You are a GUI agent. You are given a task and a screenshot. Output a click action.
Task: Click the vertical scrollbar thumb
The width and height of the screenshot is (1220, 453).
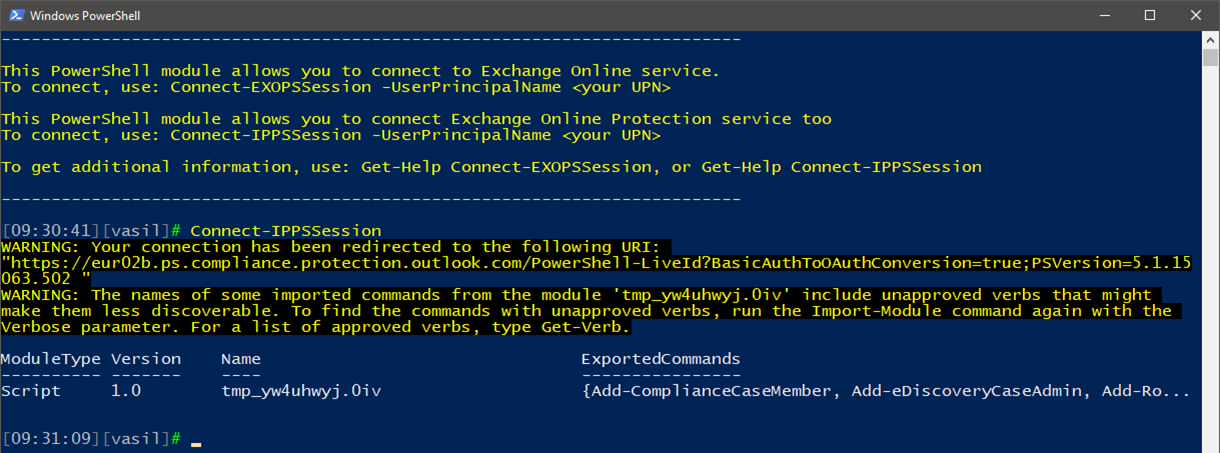[1210, 57]
